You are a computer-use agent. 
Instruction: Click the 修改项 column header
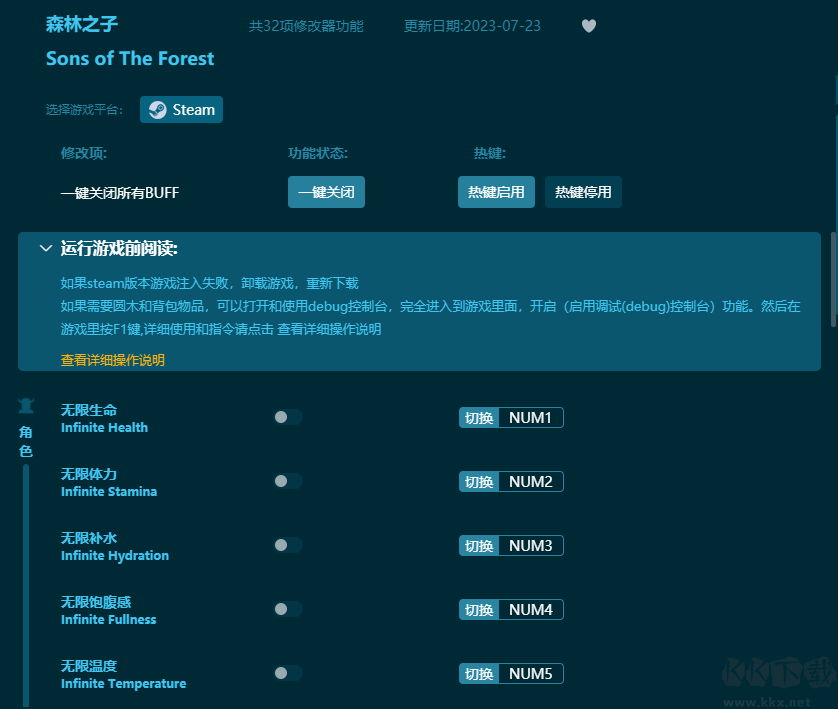click(84, 153)
